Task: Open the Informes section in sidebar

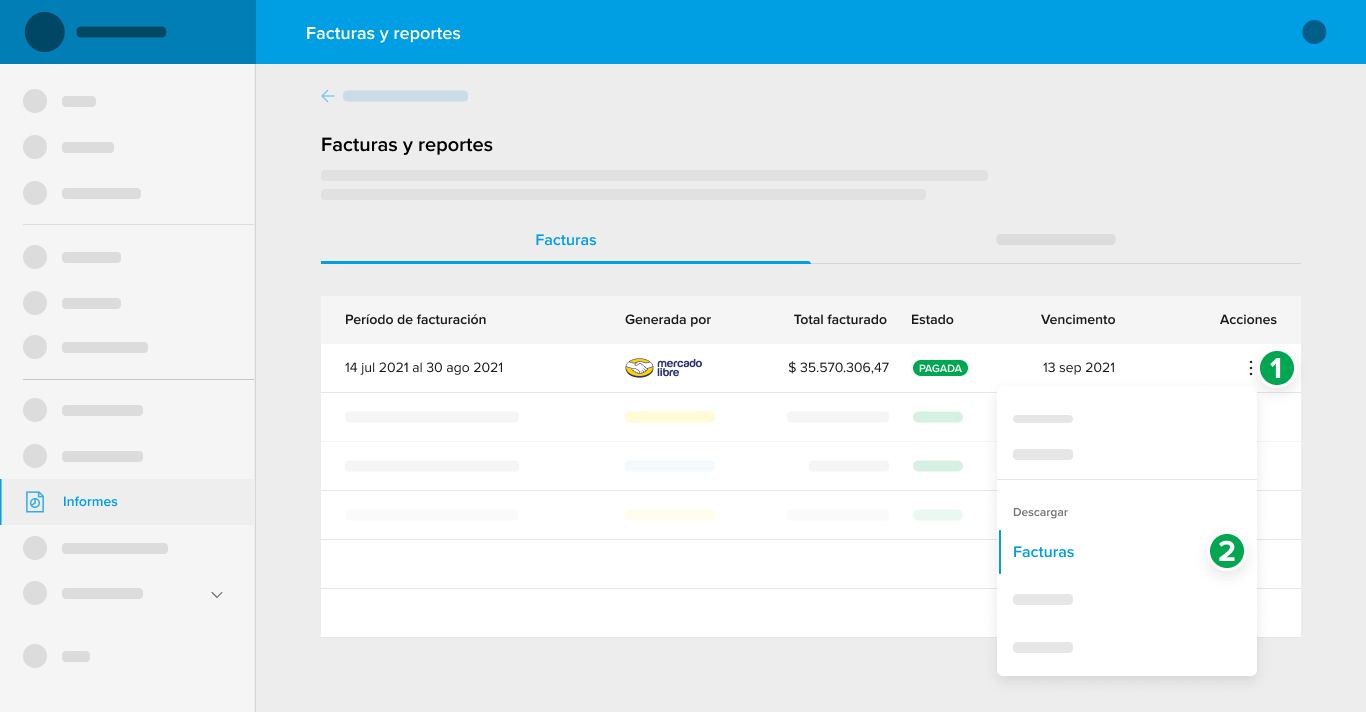Action: (127, 502)
